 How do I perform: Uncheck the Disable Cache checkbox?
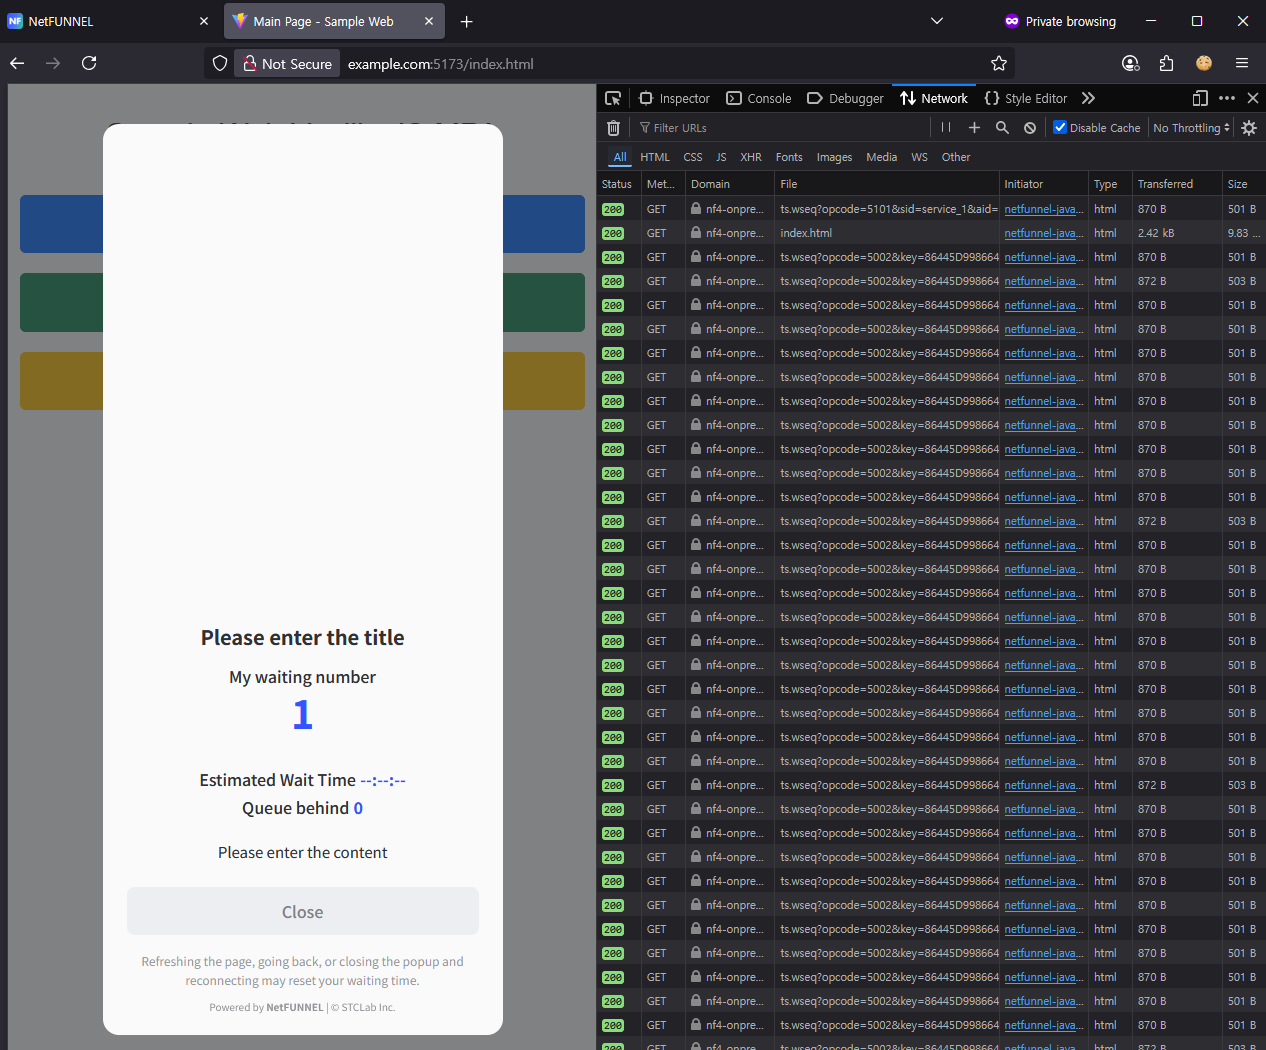pos(1060,128)
